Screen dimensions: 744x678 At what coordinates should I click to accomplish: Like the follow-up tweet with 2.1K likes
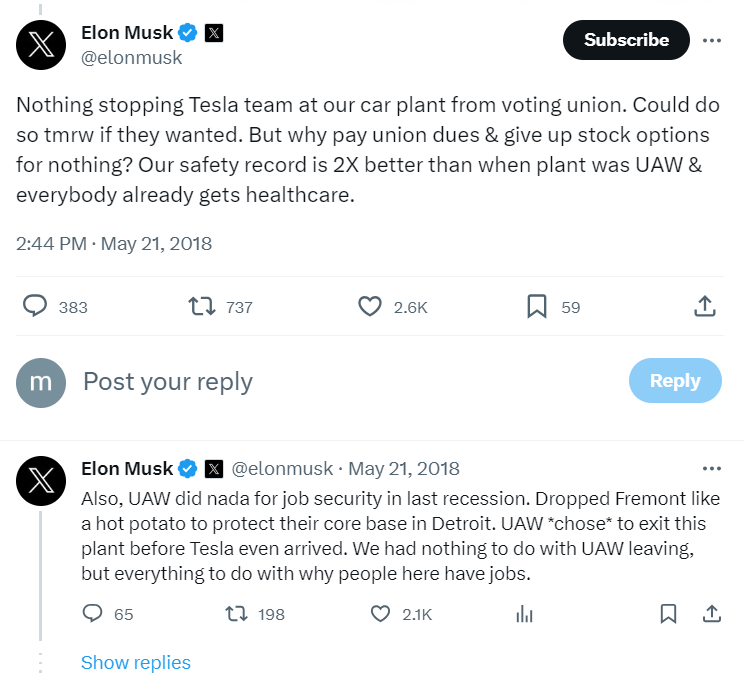tap(380, 613)
